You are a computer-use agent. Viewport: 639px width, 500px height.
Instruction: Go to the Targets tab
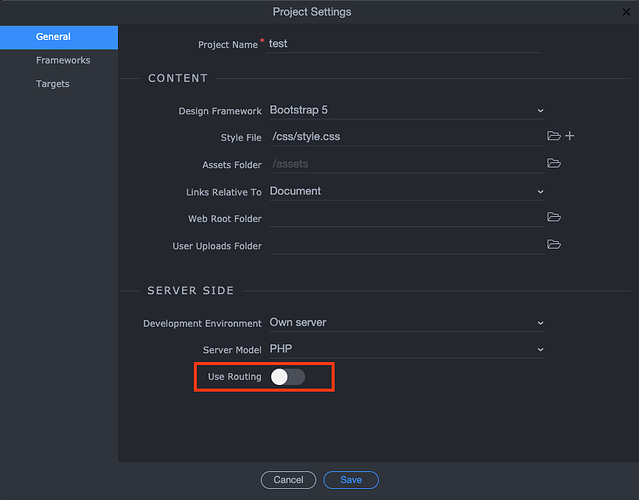pyautogui.click(x=59, y=84)
